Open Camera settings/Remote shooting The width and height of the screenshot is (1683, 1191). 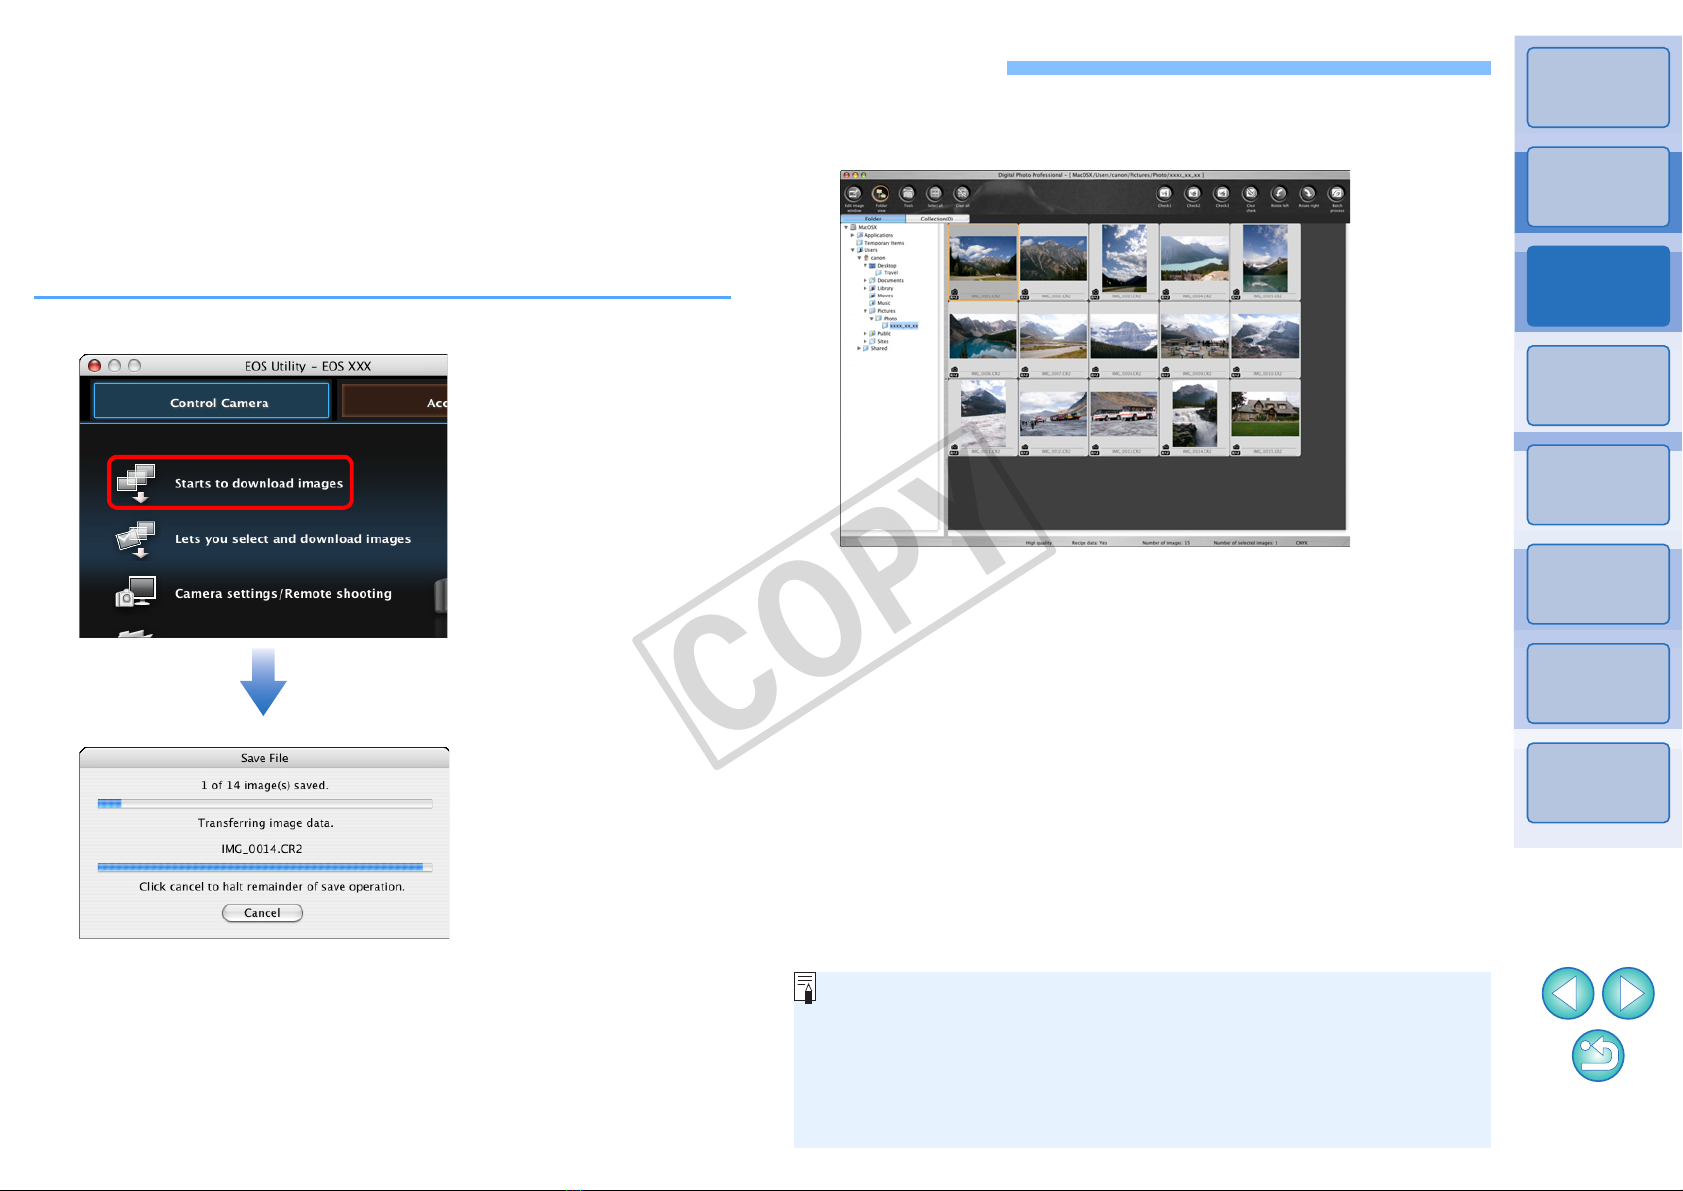point(254,593)
